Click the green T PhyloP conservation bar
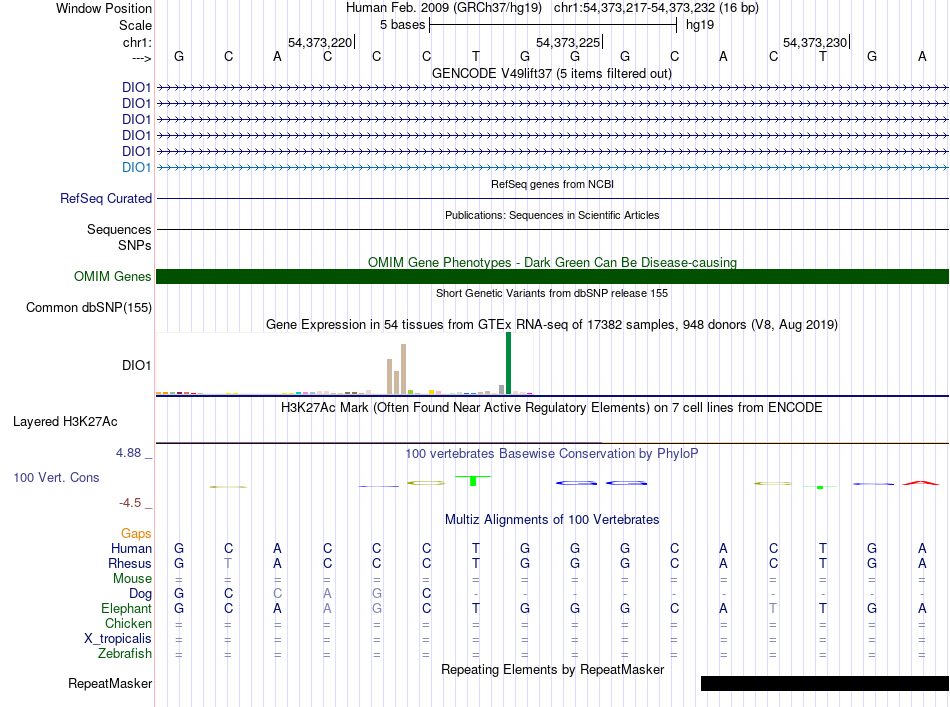This screenshot has height=707, width=950. click(473, 480)
